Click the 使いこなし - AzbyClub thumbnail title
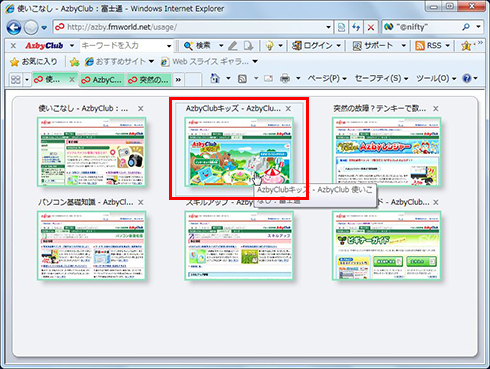This screenshot has width=490, height=369. point(83,108)
